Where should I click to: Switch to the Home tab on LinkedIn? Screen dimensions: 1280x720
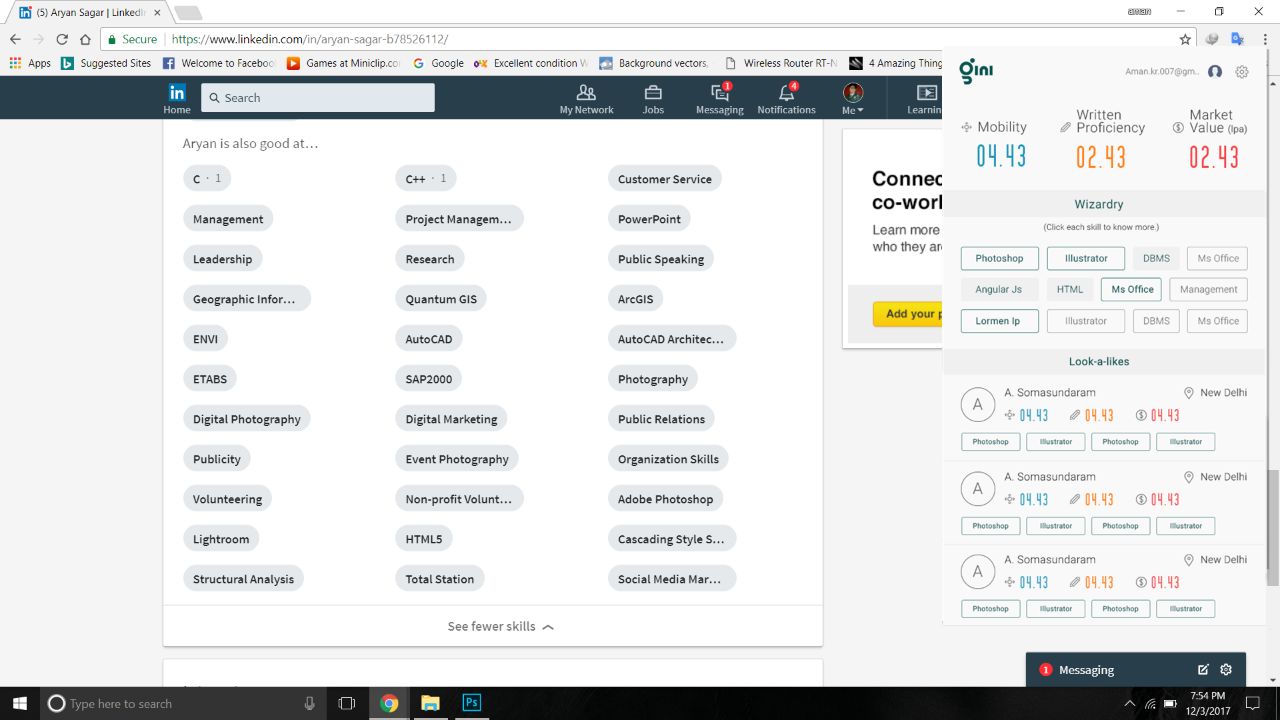177,97
